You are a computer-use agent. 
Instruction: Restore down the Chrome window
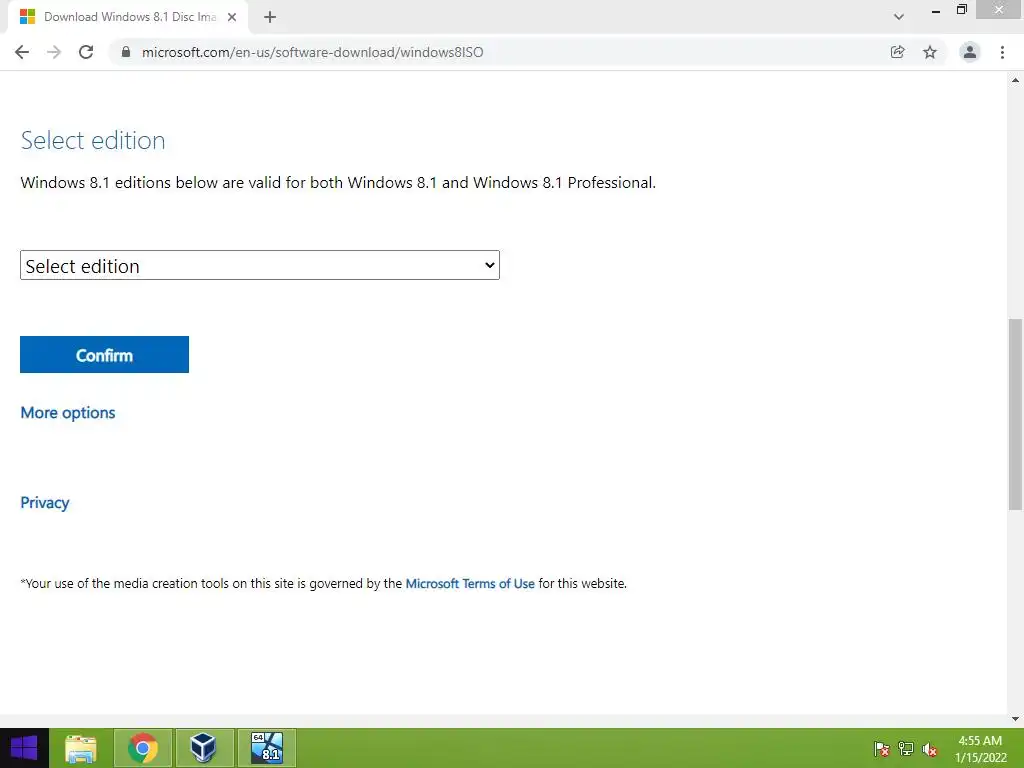coord(961,9)
